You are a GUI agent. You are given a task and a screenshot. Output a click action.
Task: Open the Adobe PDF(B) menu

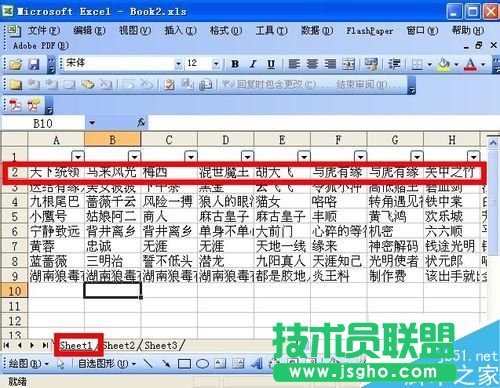41,45
